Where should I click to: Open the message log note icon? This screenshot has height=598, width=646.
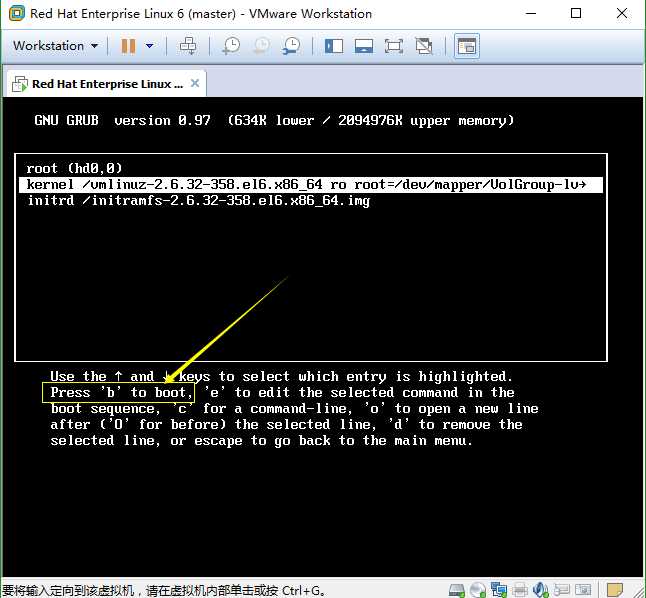point(615,590)
